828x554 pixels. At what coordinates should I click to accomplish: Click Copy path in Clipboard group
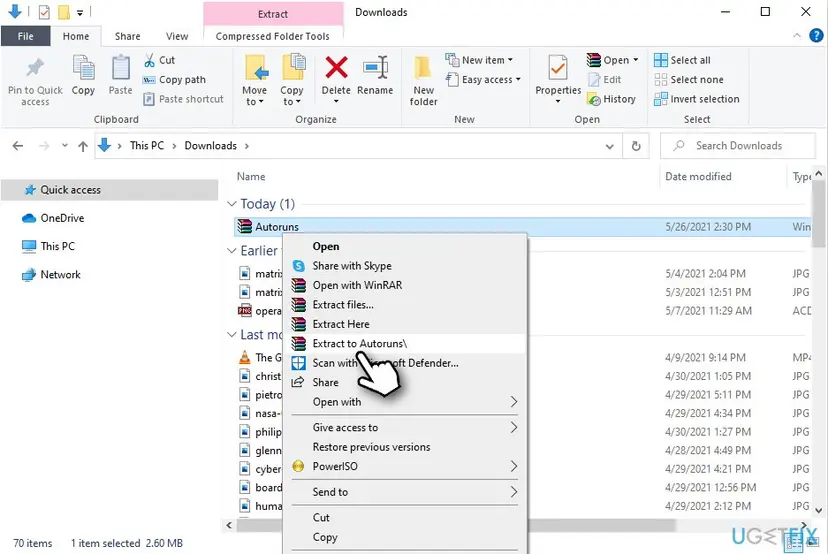(175, 80)
